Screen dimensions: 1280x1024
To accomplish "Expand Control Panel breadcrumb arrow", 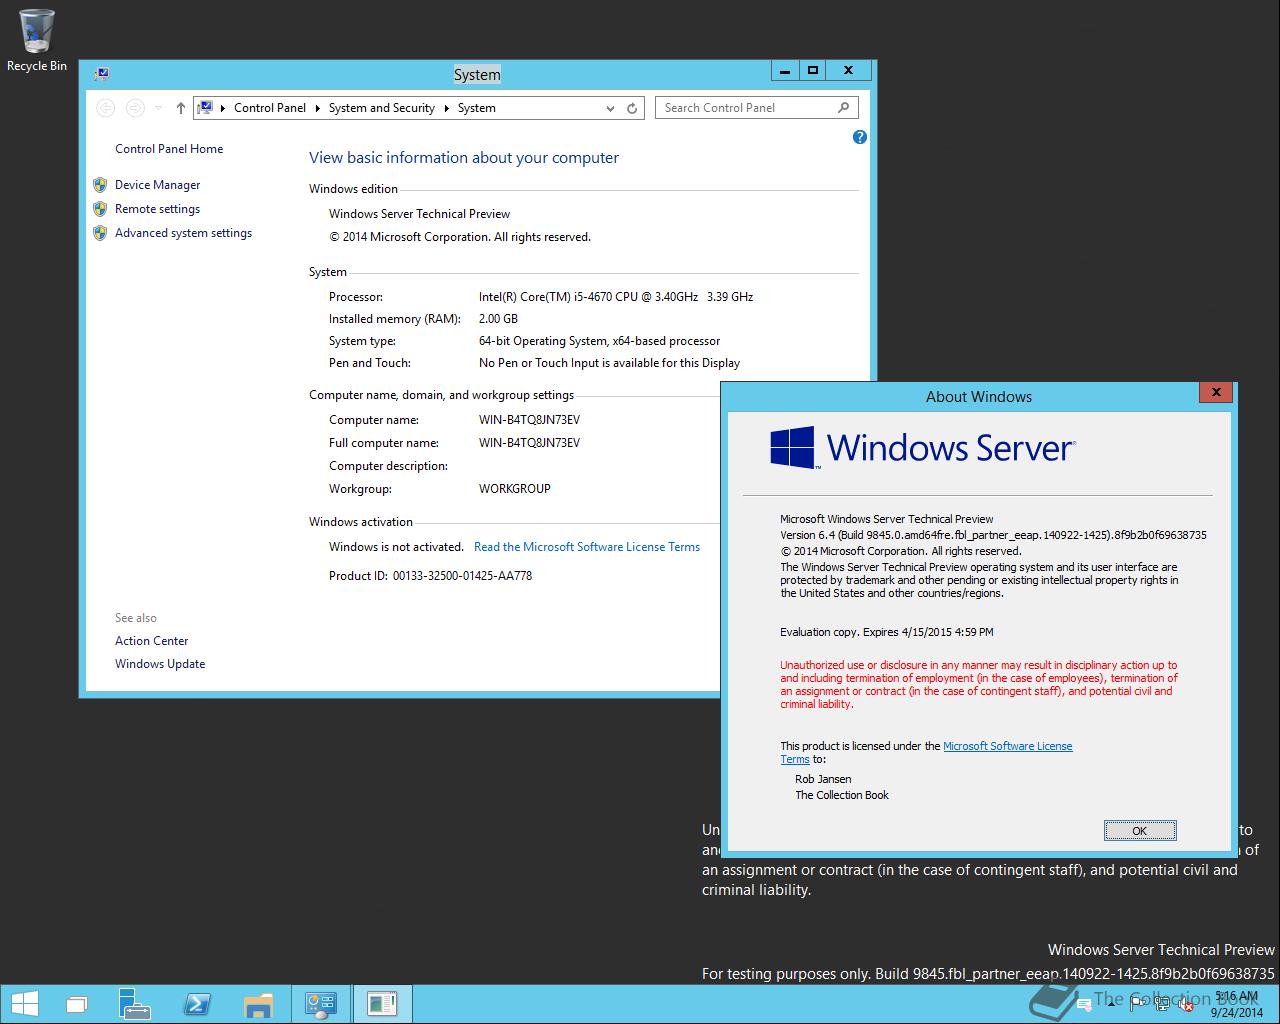I will coord(317,108).
